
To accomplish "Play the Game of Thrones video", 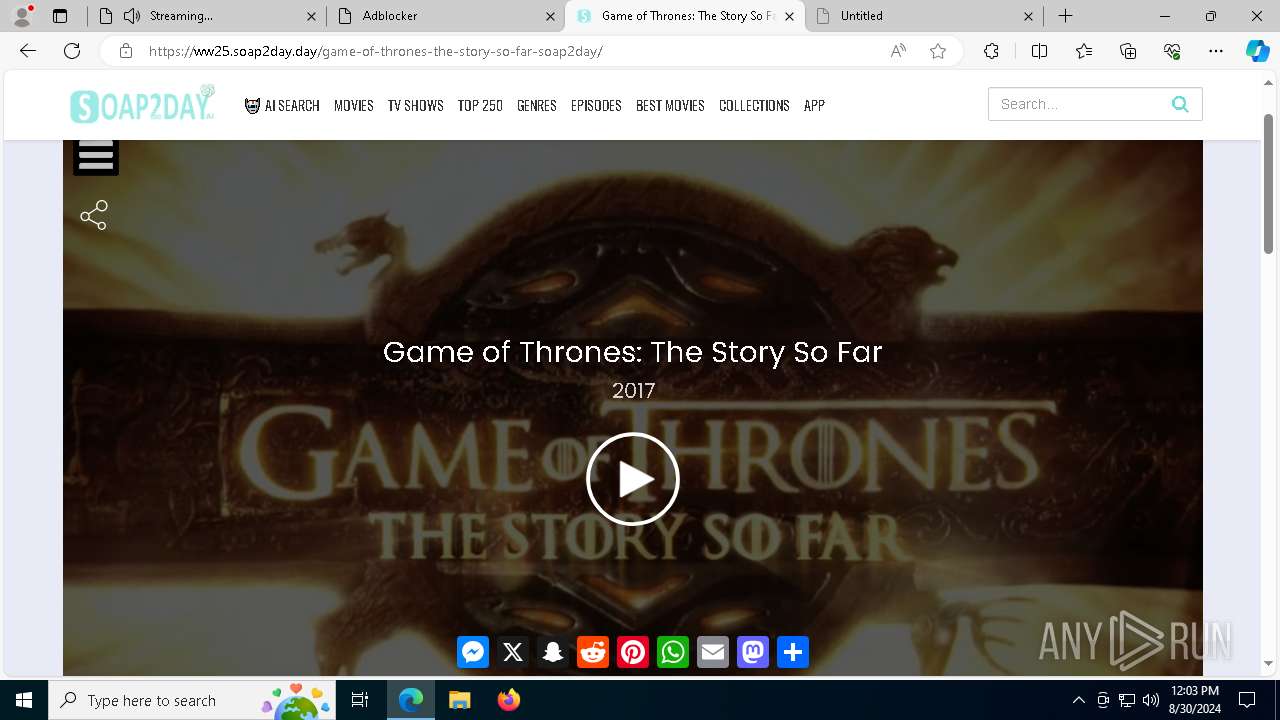I will tap(633, 479).
